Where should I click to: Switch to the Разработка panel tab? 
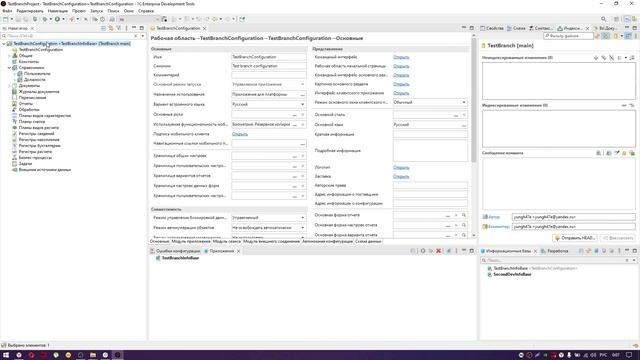click(x=554, y=251)
